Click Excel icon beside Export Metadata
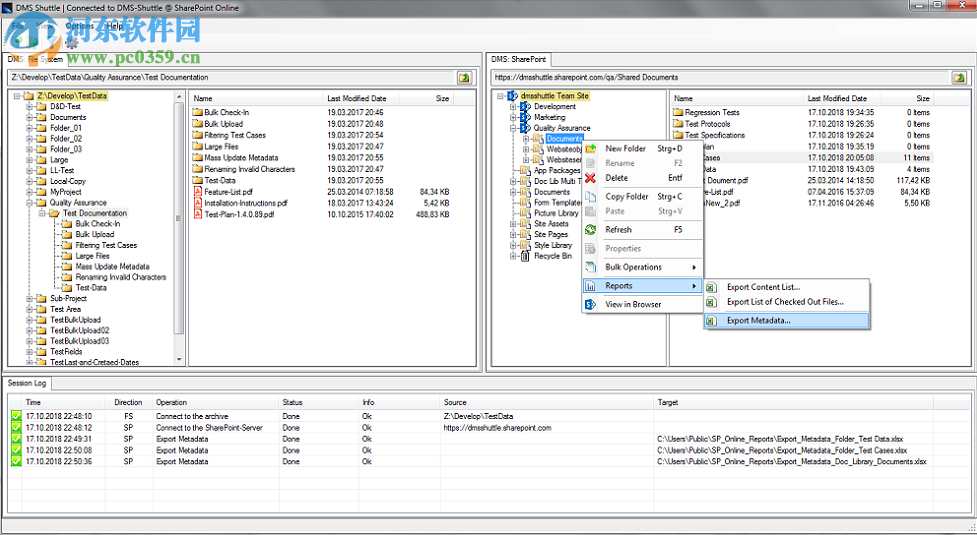The height and width of the screenshot is (535, 977). [712, 321]
